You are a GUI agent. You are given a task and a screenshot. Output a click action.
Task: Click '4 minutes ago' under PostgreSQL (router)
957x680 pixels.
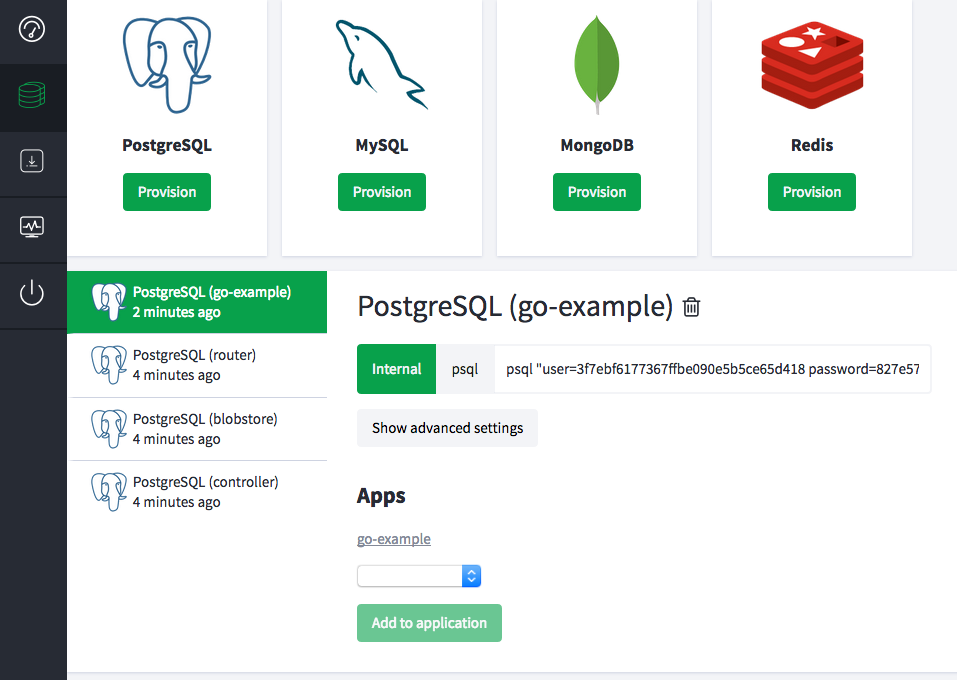[176, 375]
